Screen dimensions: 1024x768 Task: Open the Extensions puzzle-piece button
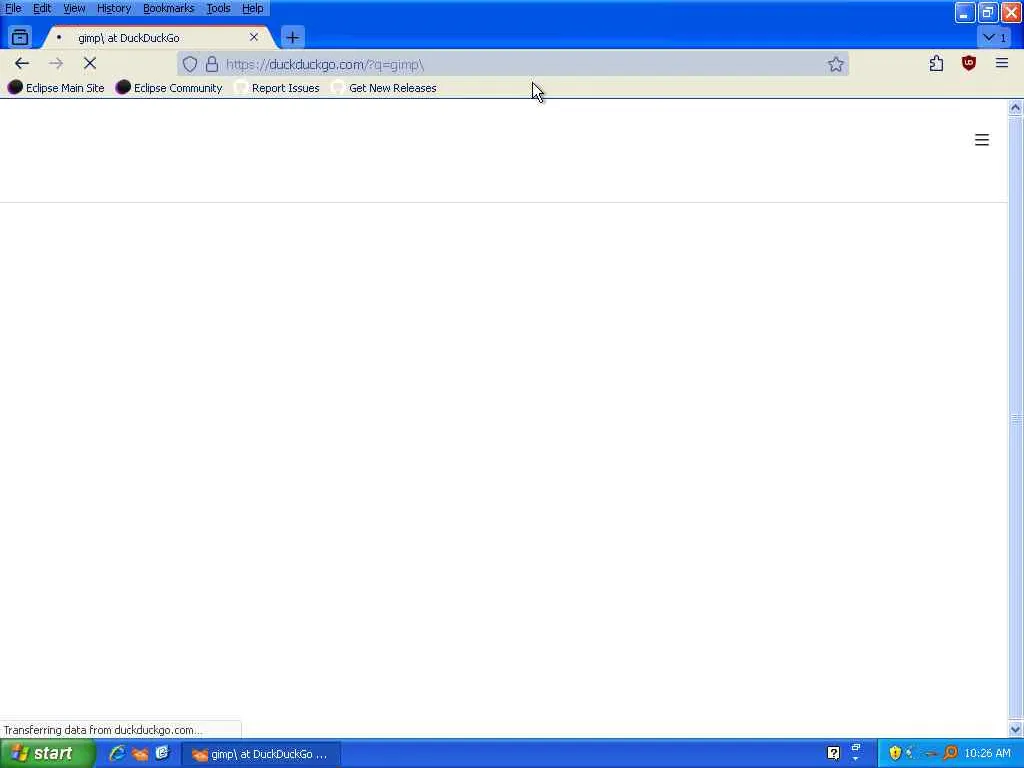click(x=936, y=63)
